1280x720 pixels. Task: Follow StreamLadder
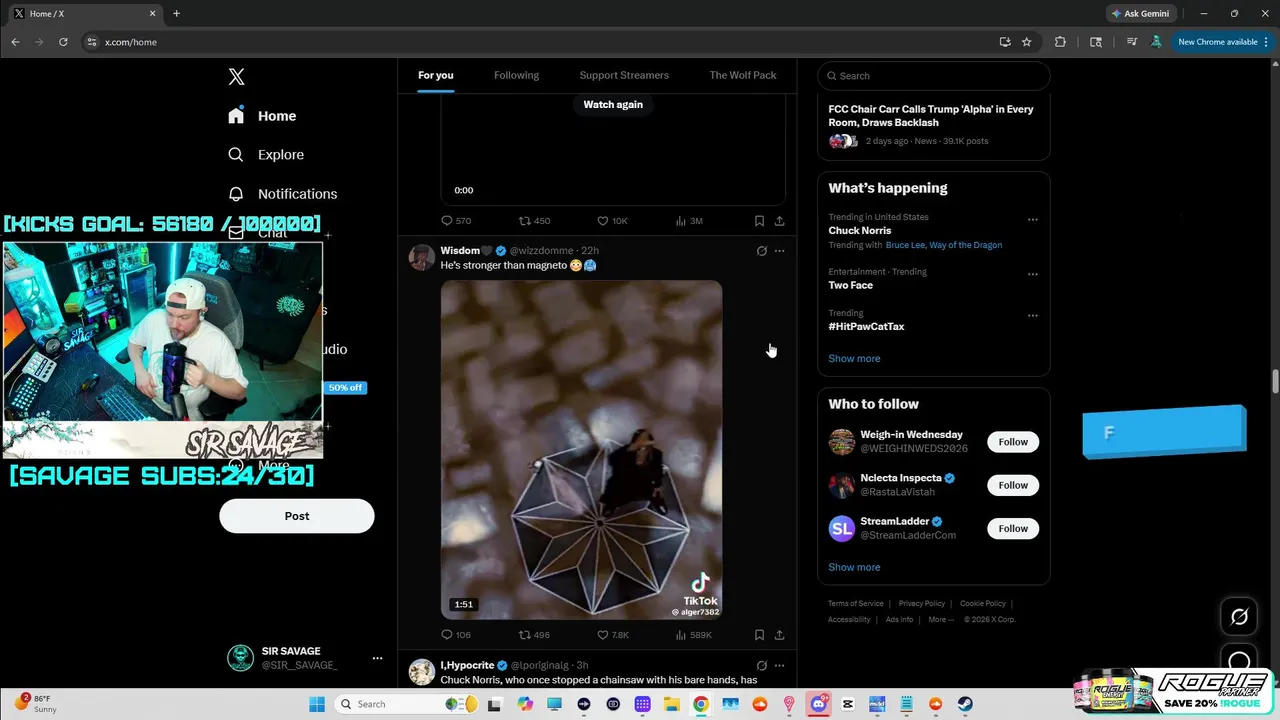1013,528
